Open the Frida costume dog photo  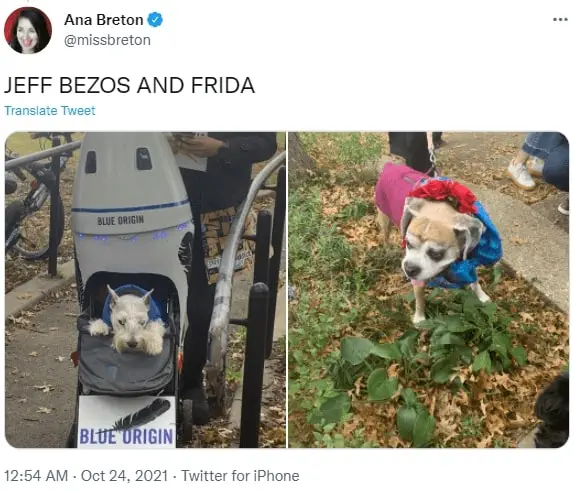(429, 289)
